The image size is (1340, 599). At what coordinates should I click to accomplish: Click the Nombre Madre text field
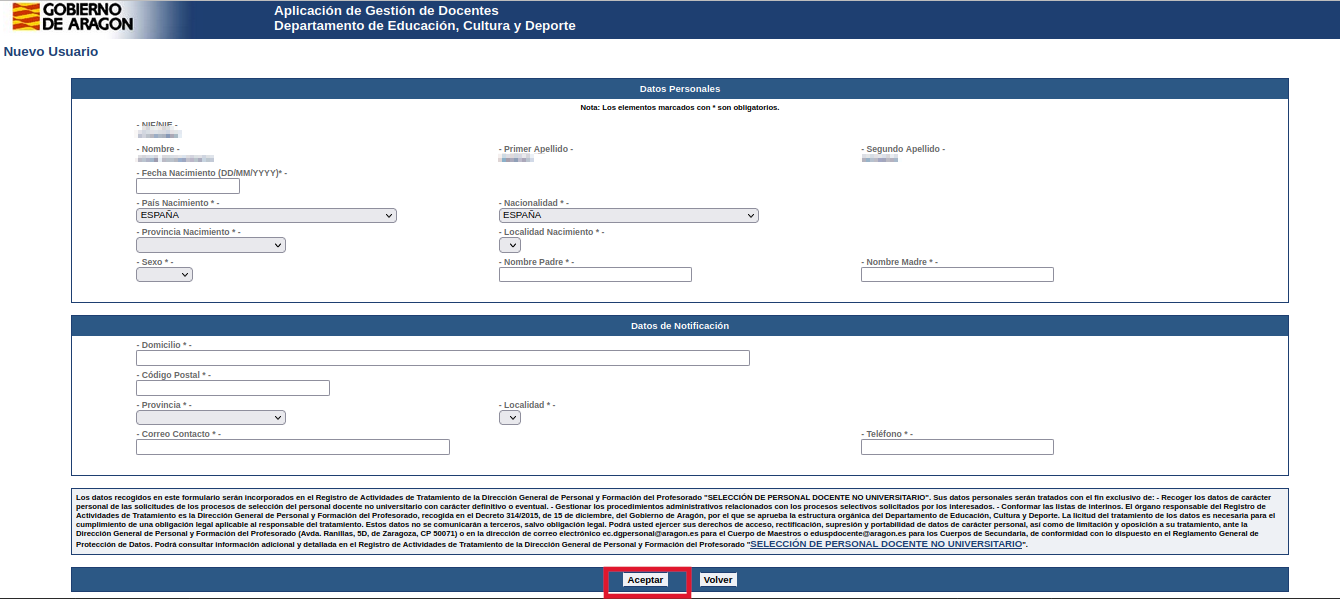[957, 275]
